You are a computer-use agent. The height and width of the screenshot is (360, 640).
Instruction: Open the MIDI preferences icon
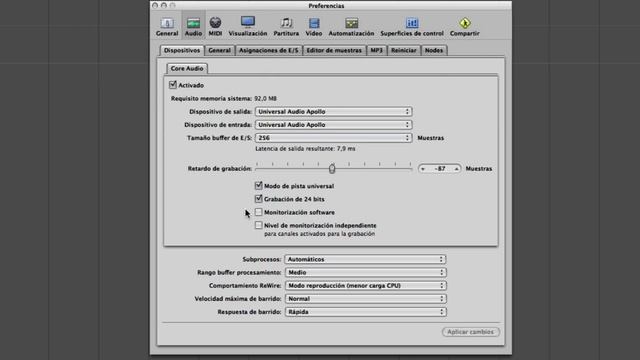coord(215,27)
